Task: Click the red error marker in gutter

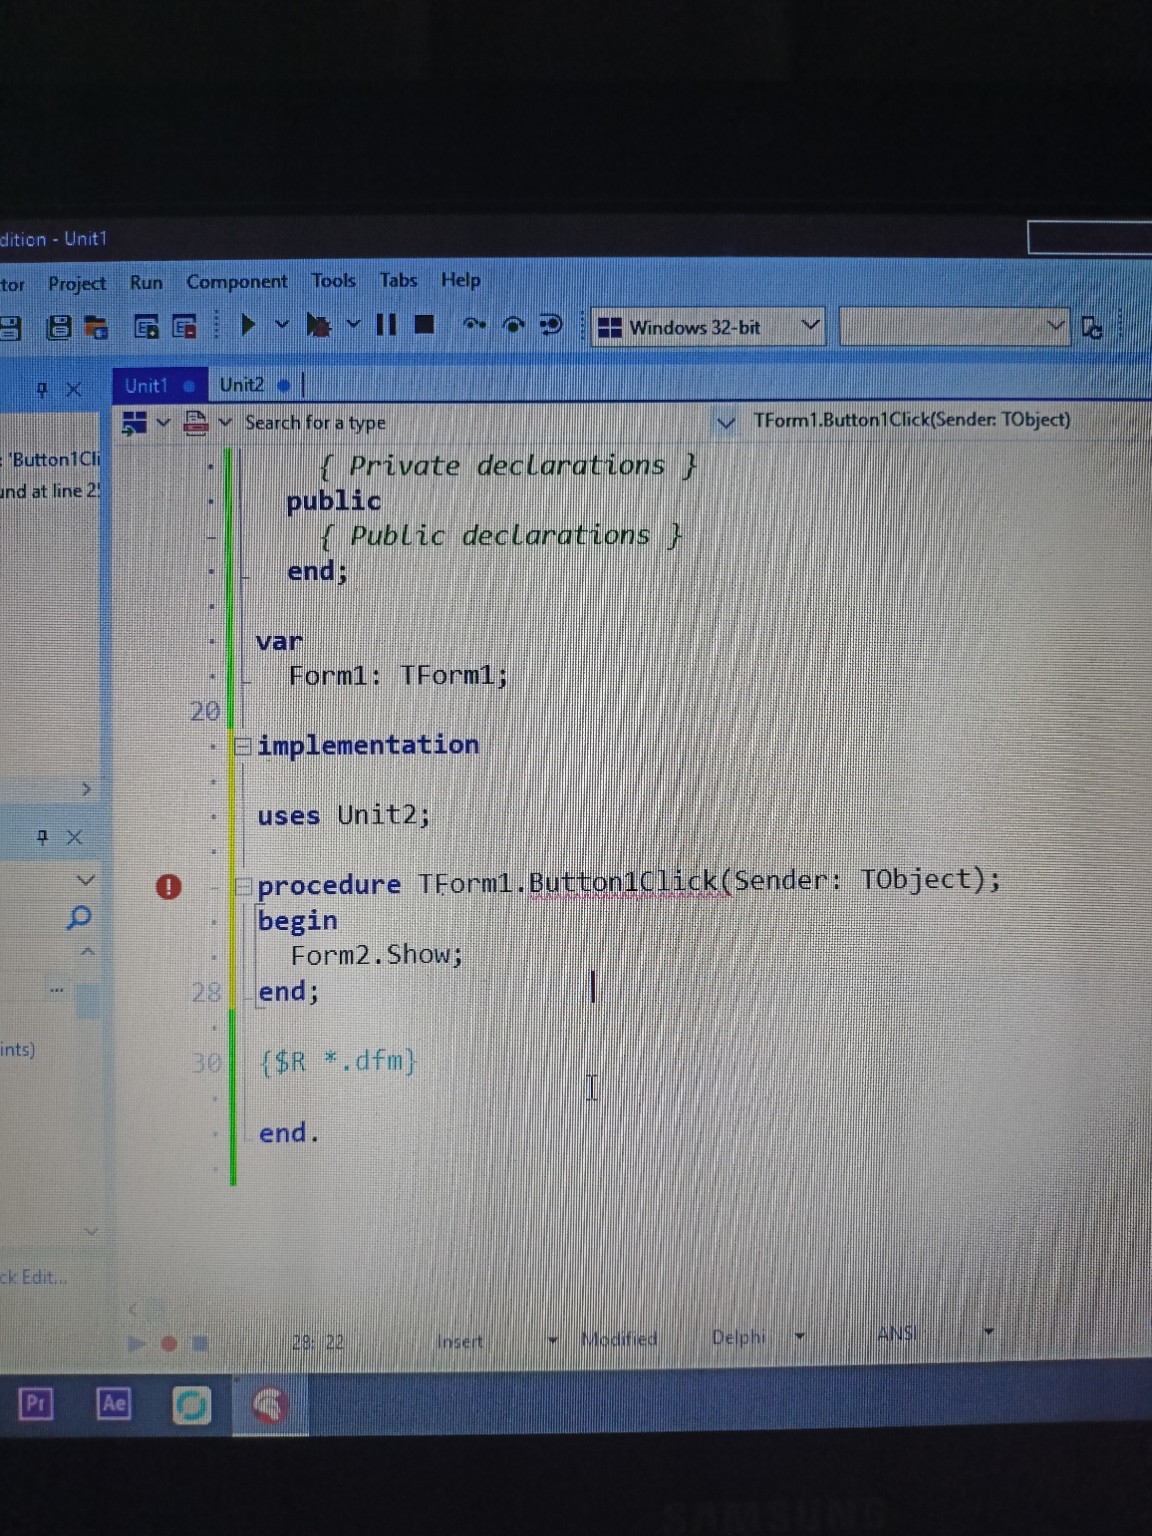Action: click(169, 886)
